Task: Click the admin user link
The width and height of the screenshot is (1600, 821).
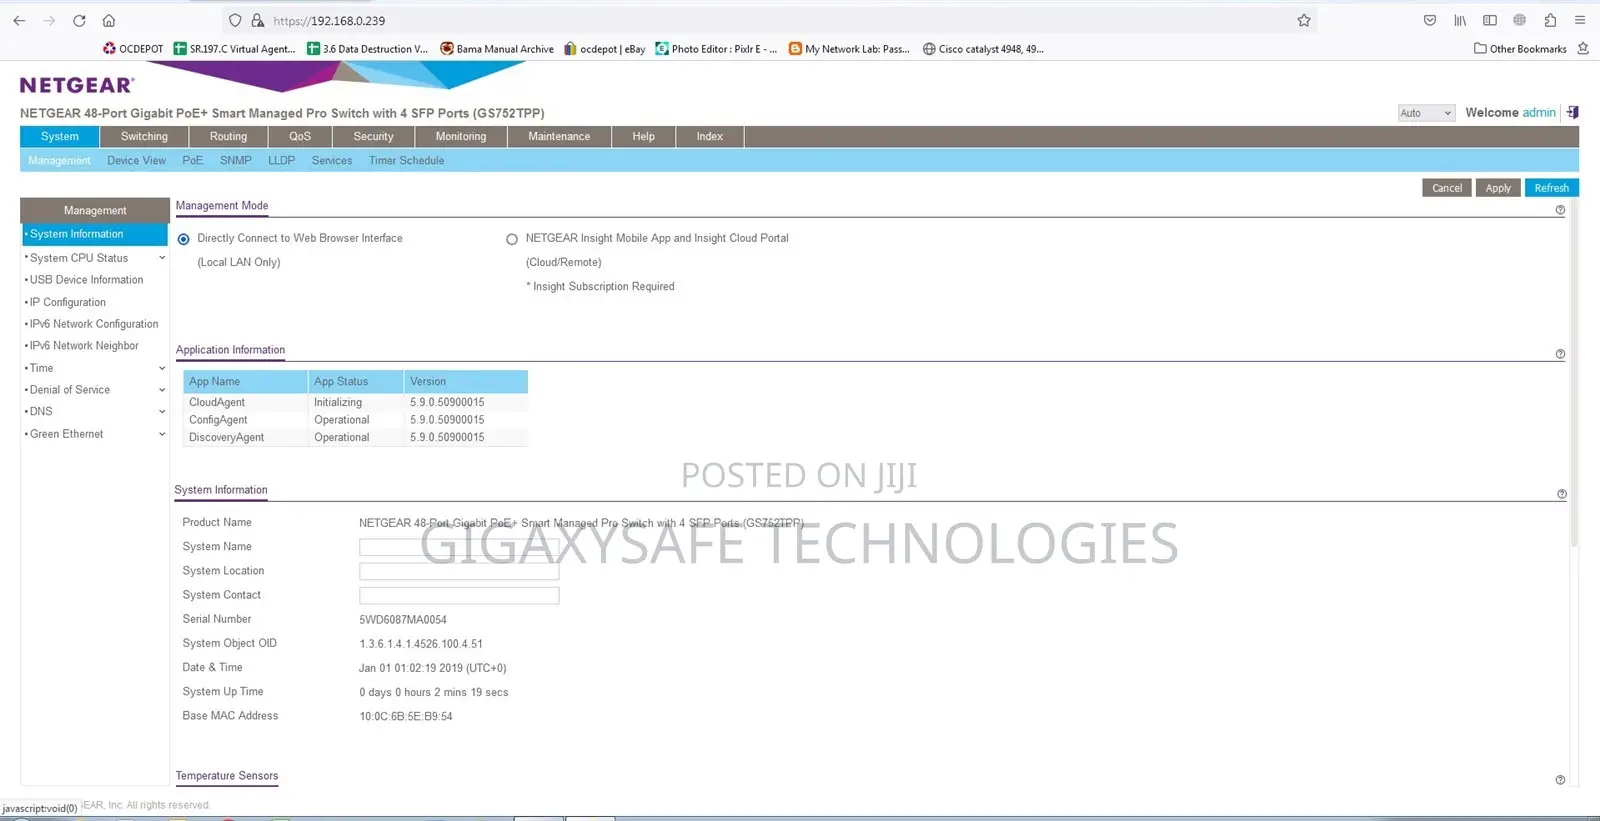Action: tap(1539, 113)
